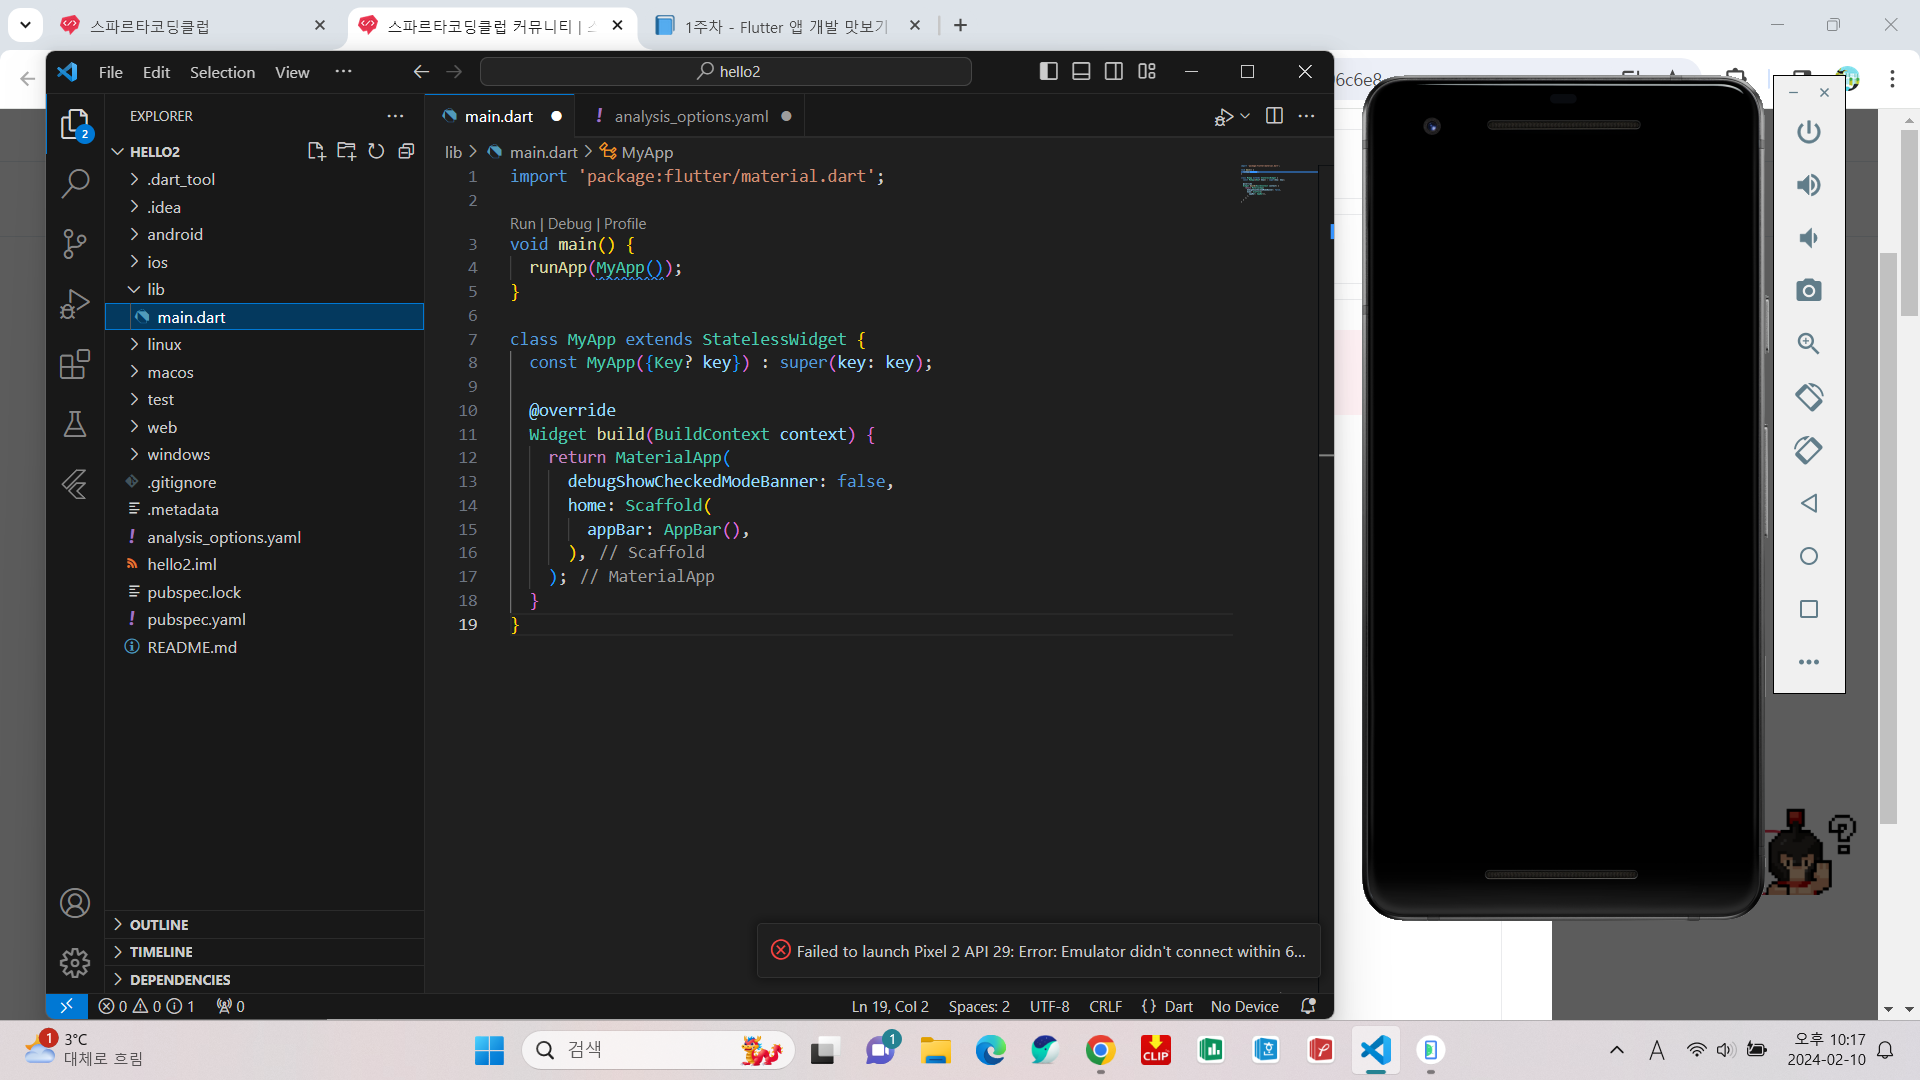Open Customize Layout options
The width and height of the screenshot is (1920, 1080).
pos(1147,71)
